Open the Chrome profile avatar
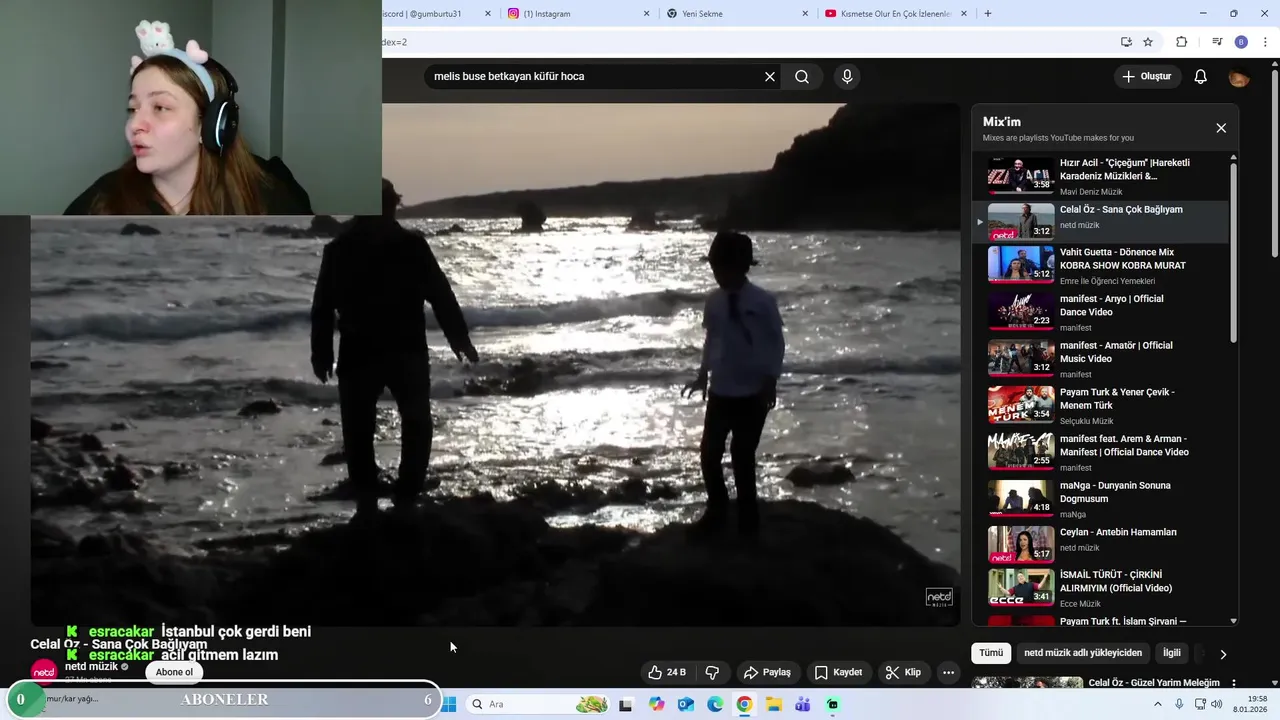 click(x=1241, y=42)
